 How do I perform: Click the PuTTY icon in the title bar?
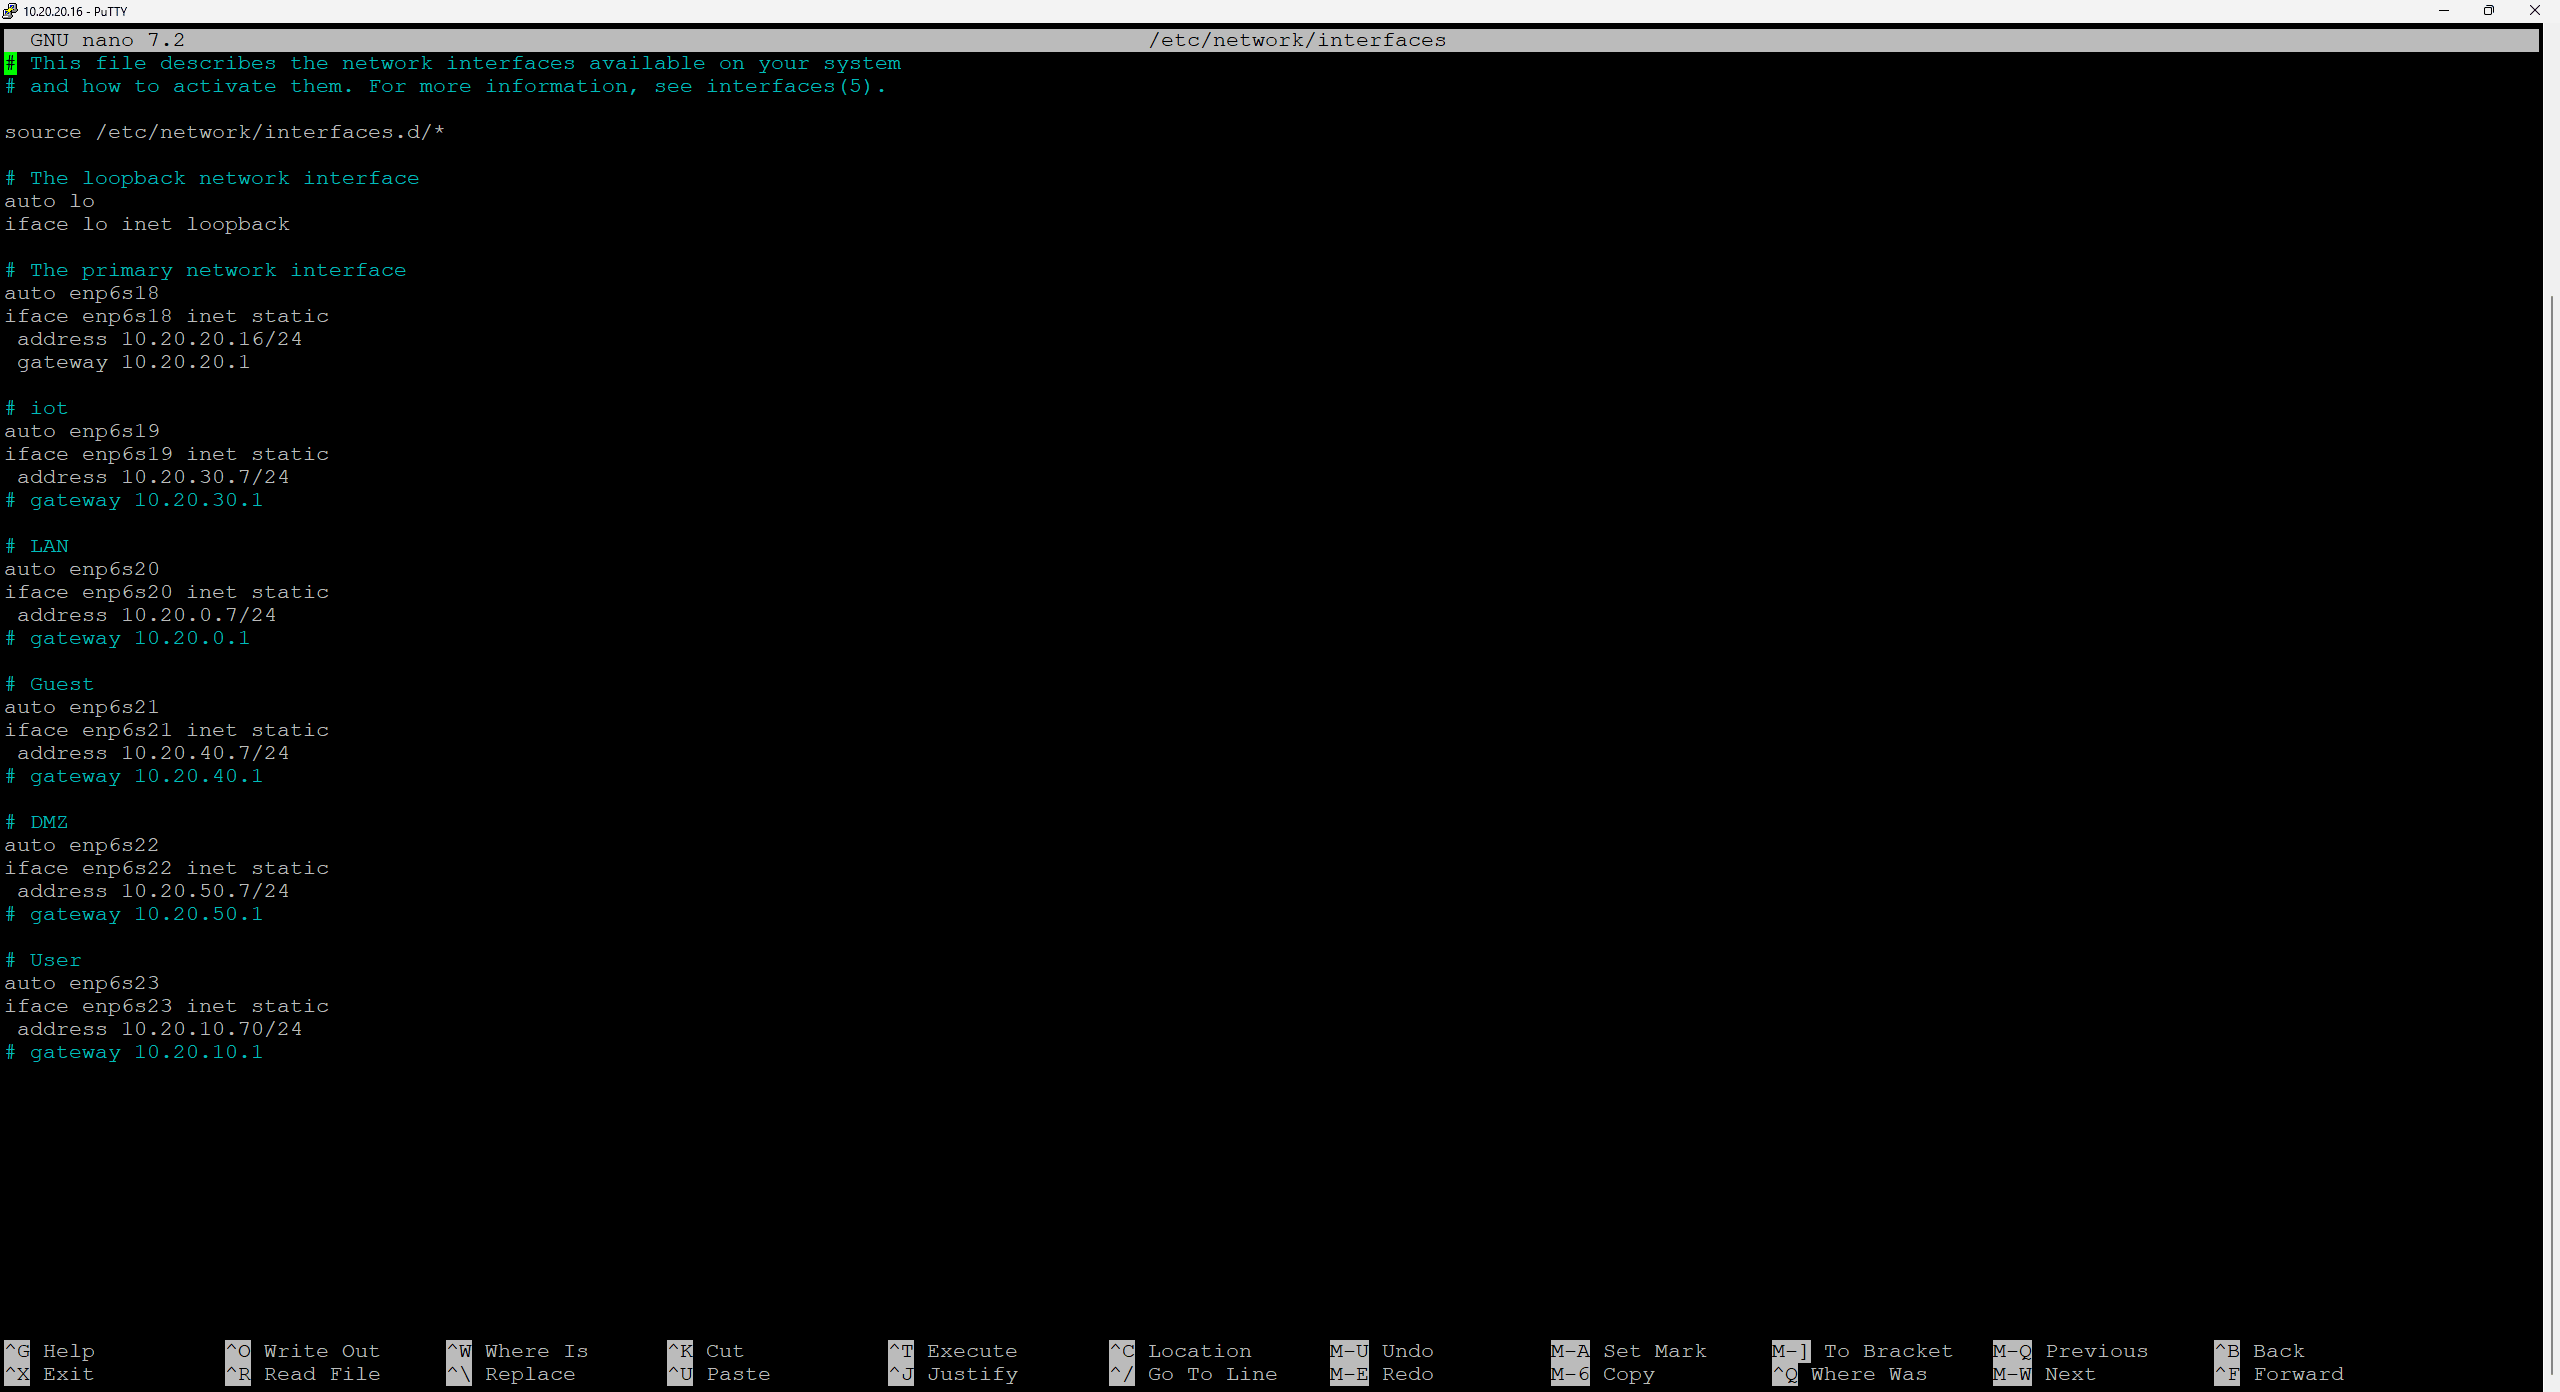[10, 11]
